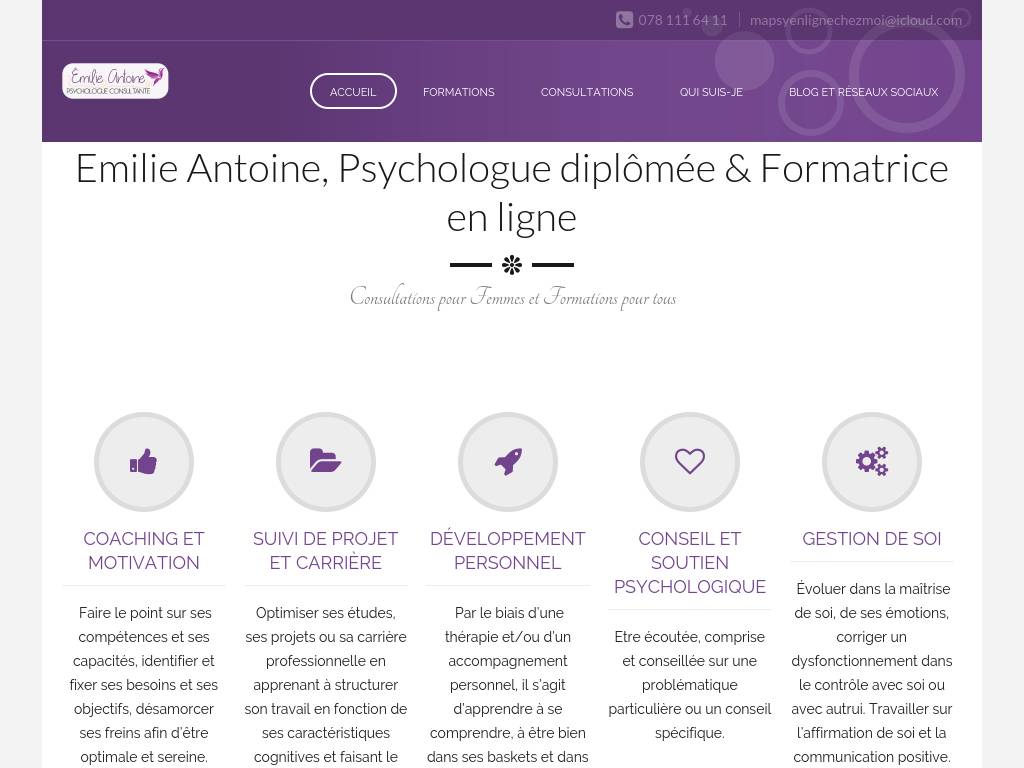Screen dimensions: 1024x768
Task: Open the Coaching et Motivation heading
Action: click(144, 550)
